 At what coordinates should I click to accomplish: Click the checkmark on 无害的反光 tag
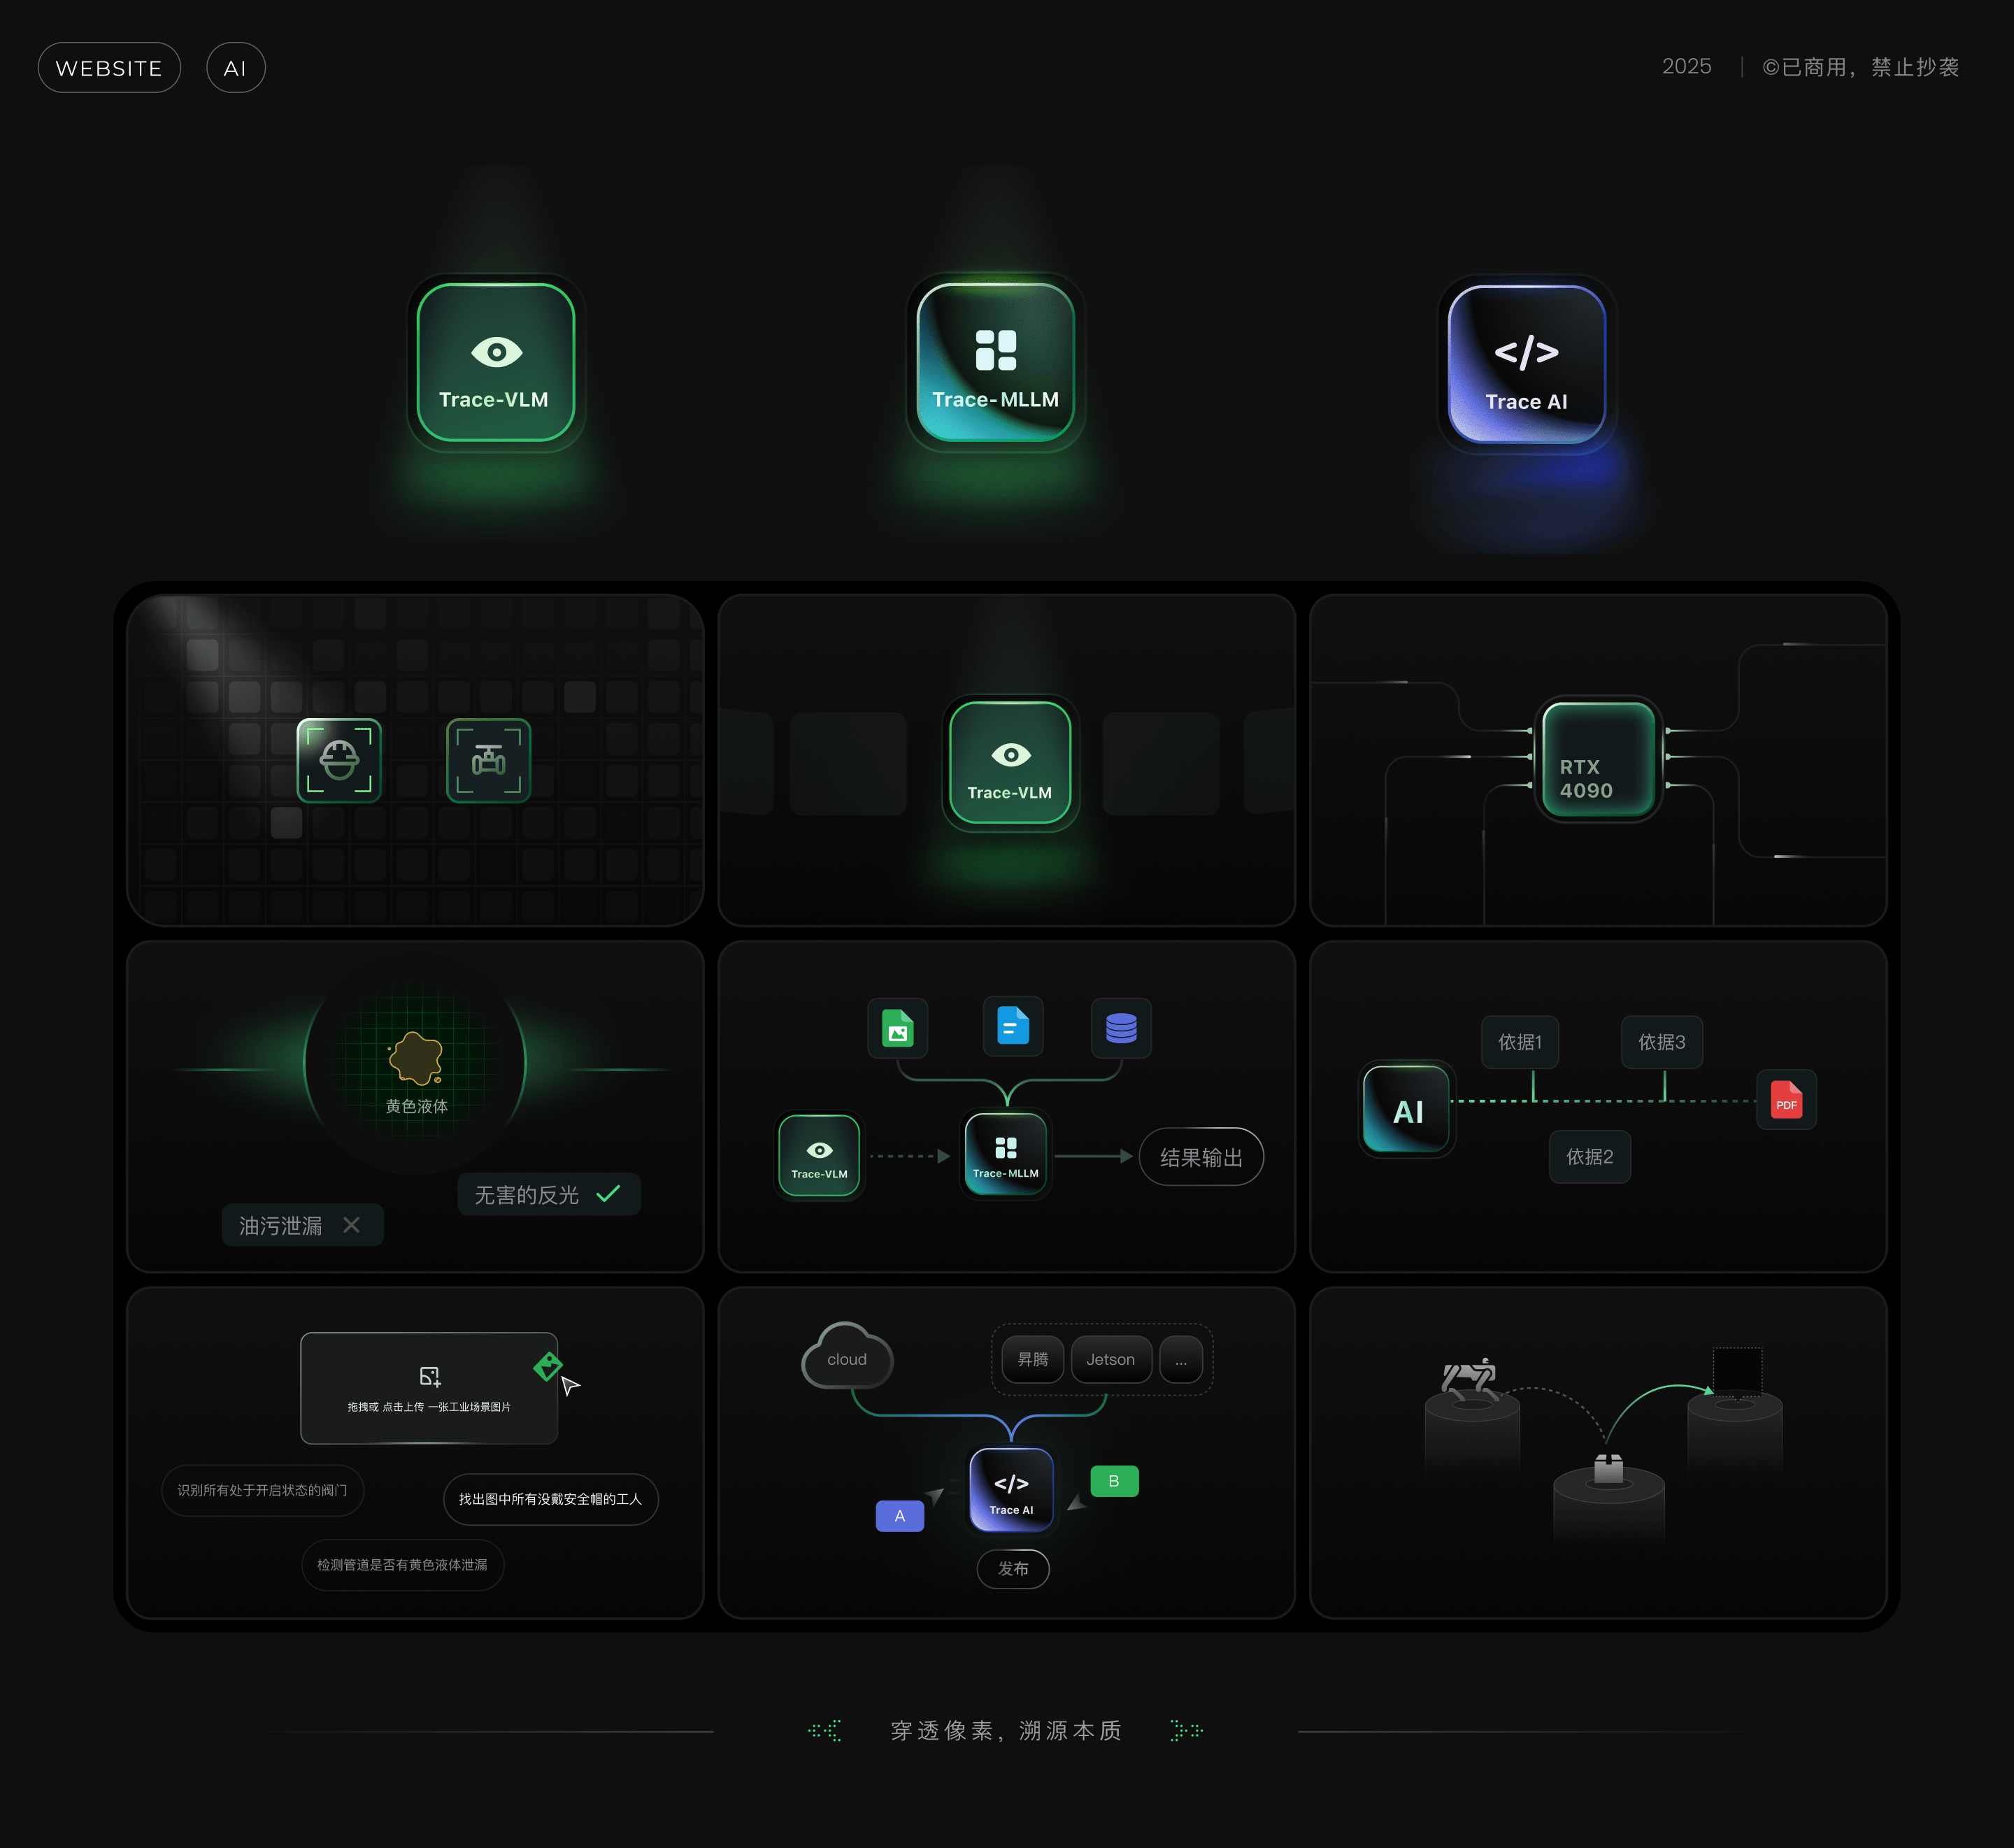[x=608, y=1194]
